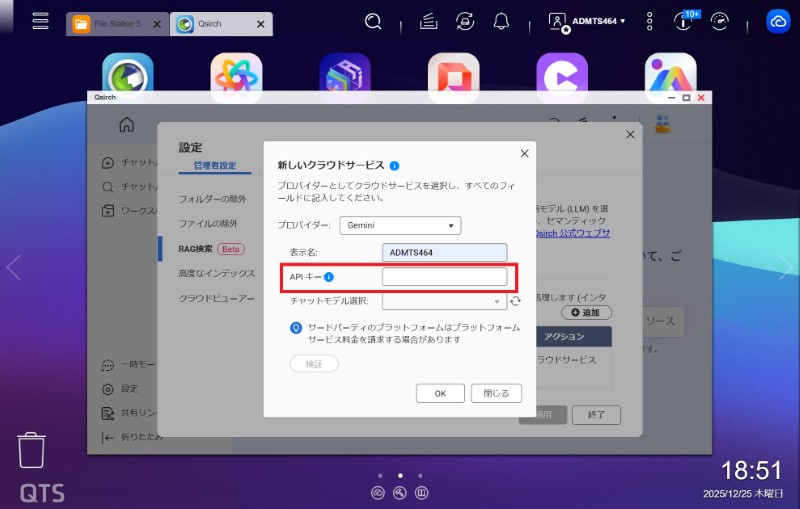Open the Recycle Bin trash icon on desktop
Screen dimensions: 800x509
click(x=33, y=451)
